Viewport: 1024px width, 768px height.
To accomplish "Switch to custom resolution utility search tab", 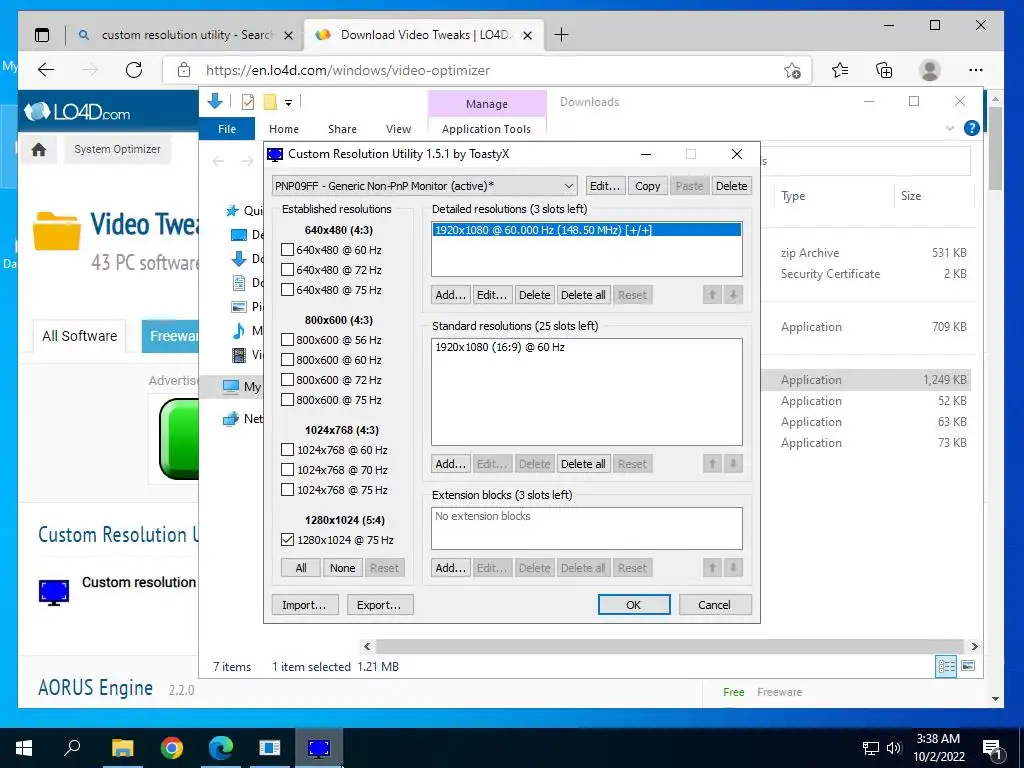I will [x=185, y=35].
